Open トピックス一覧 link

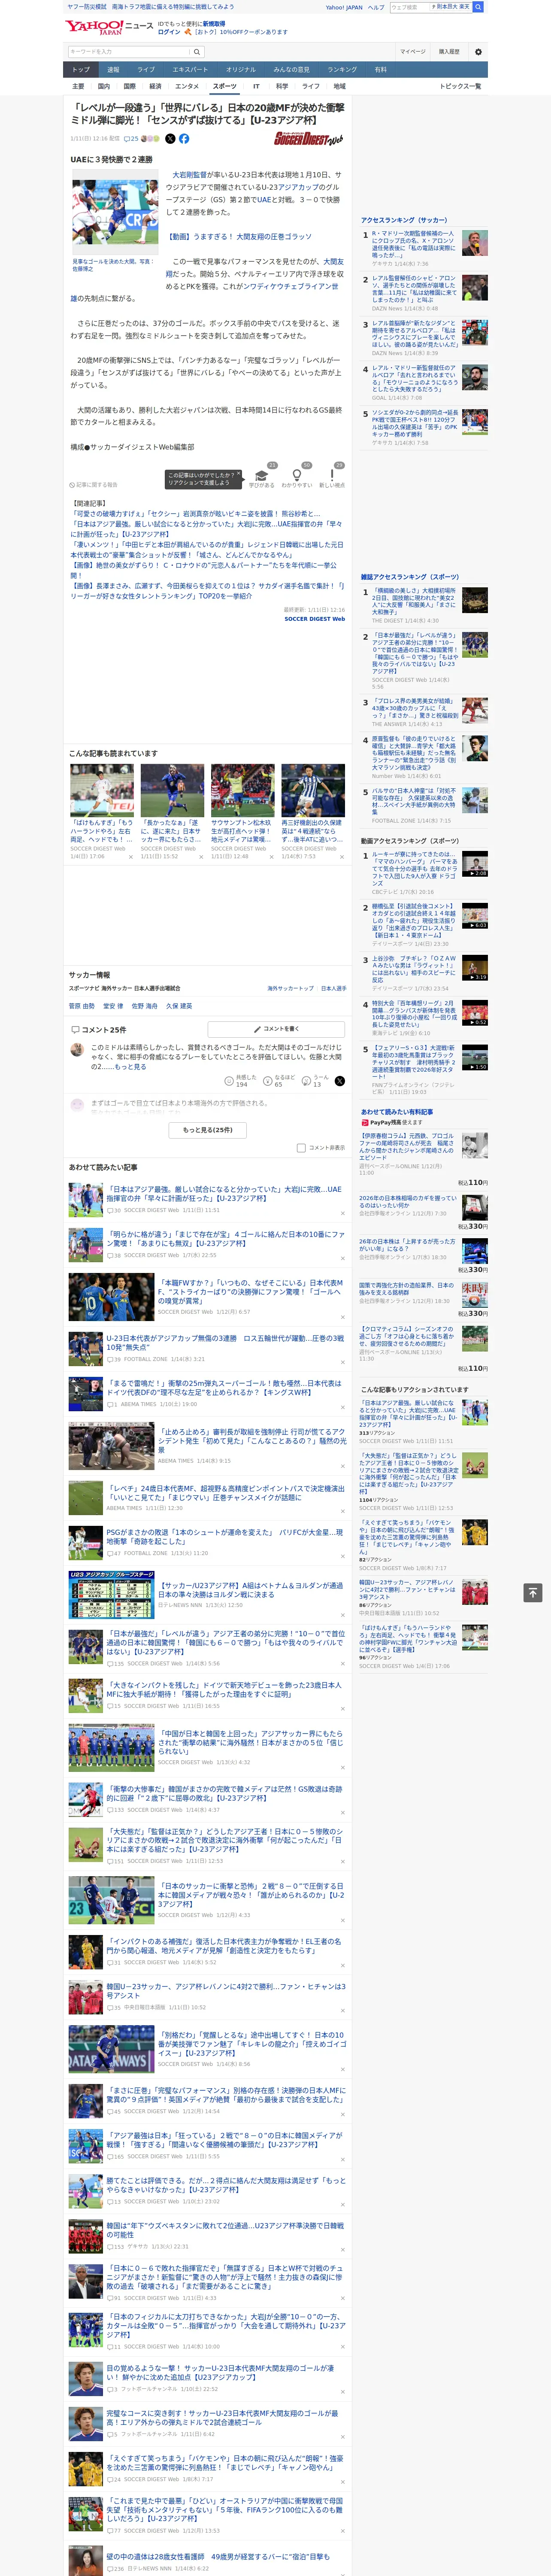tap(460, 87)
